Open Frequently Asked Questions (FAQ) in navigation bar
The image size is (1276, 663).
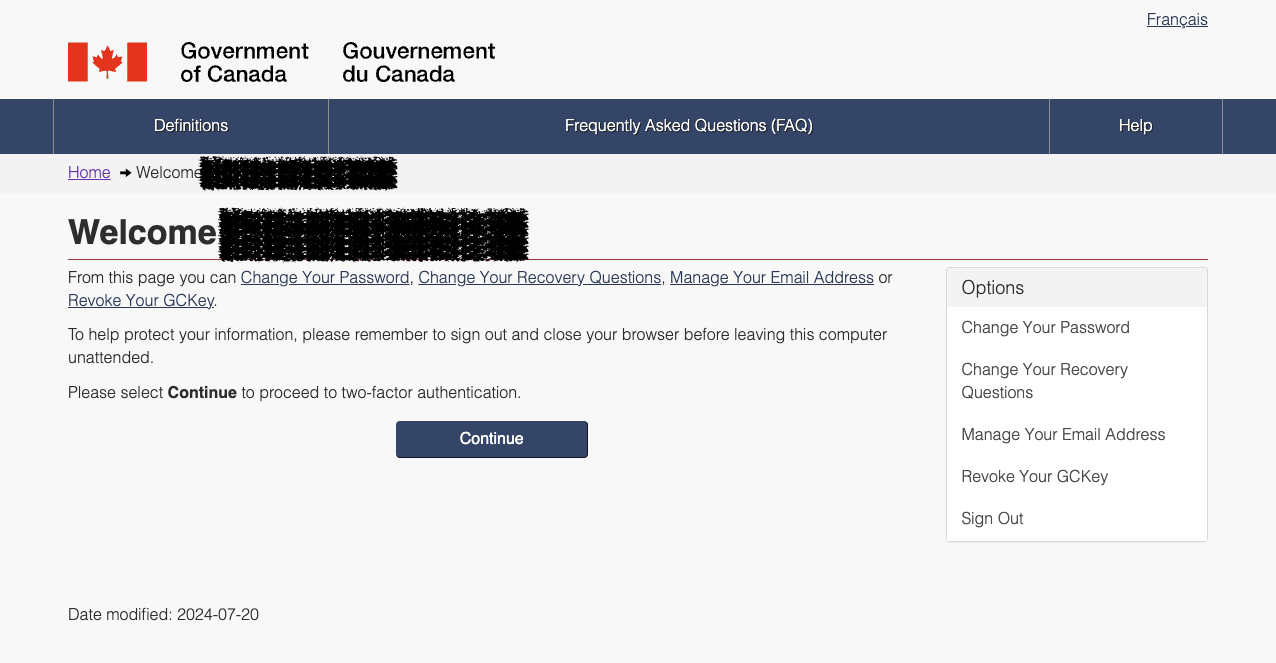(688, 126)
